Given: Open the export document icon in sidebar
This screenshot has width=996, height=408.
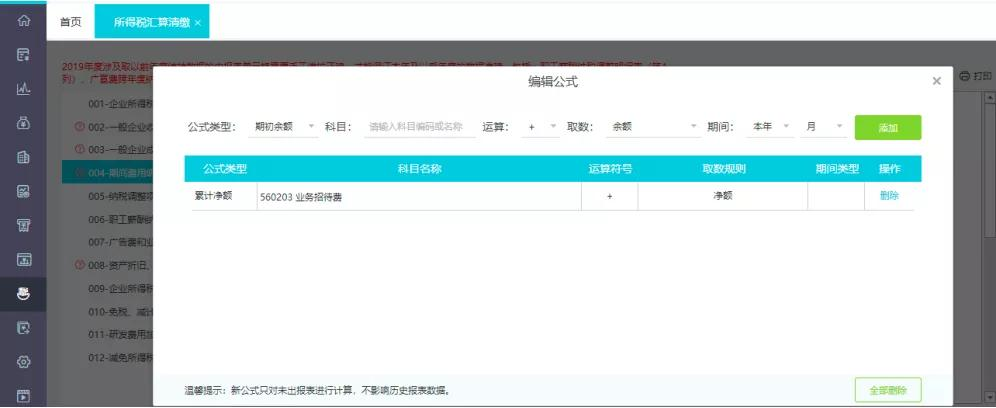Looking at the screenshot, I should [x=24, y=328].
